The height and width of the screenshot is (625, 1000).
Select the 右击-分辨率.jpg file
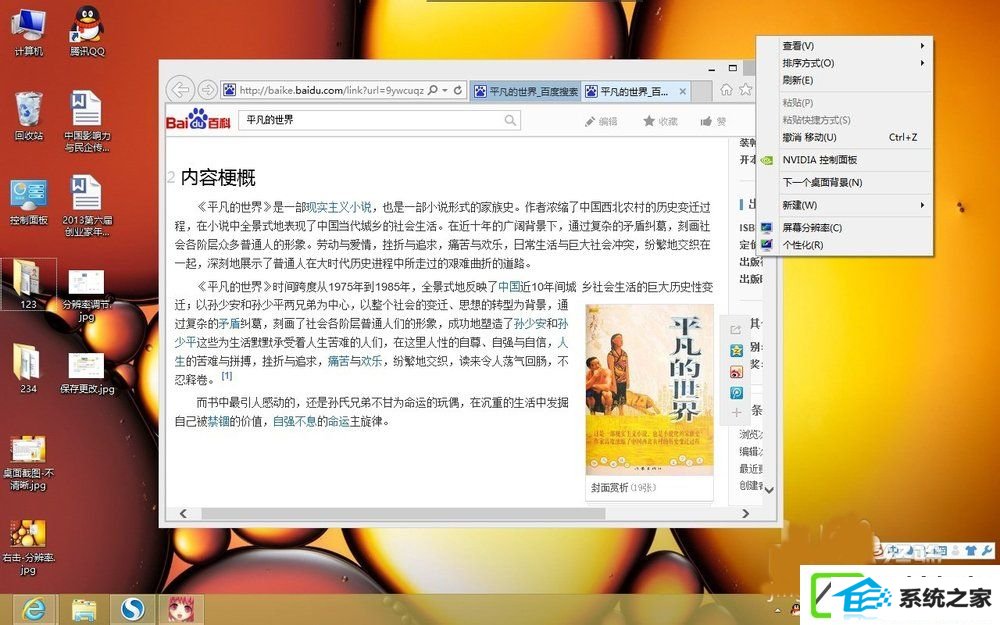tap(28, 547)
